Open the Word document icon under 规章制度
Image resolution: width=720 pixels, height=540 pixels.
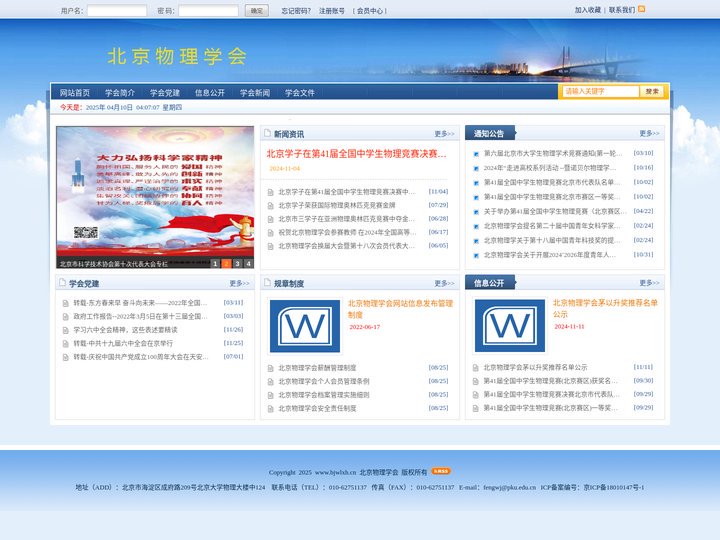(304, 326)
